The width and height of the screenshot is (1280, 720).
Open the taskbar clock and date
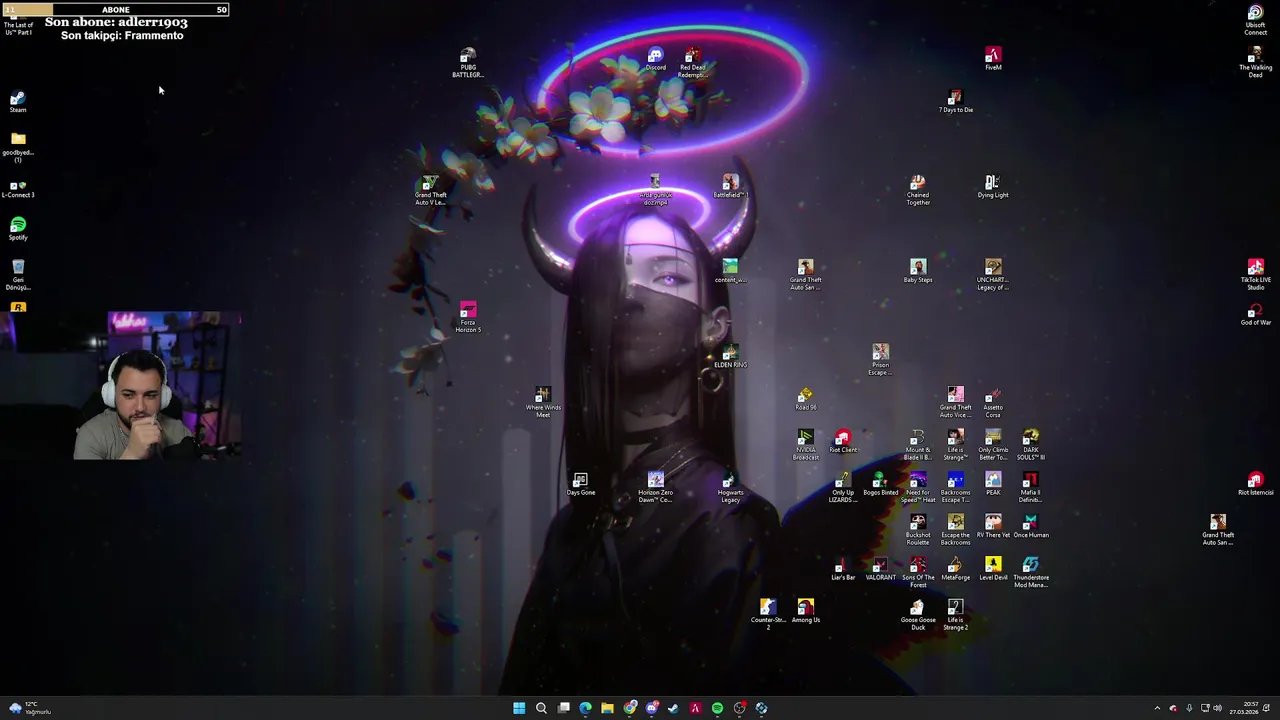point(1244,708)
